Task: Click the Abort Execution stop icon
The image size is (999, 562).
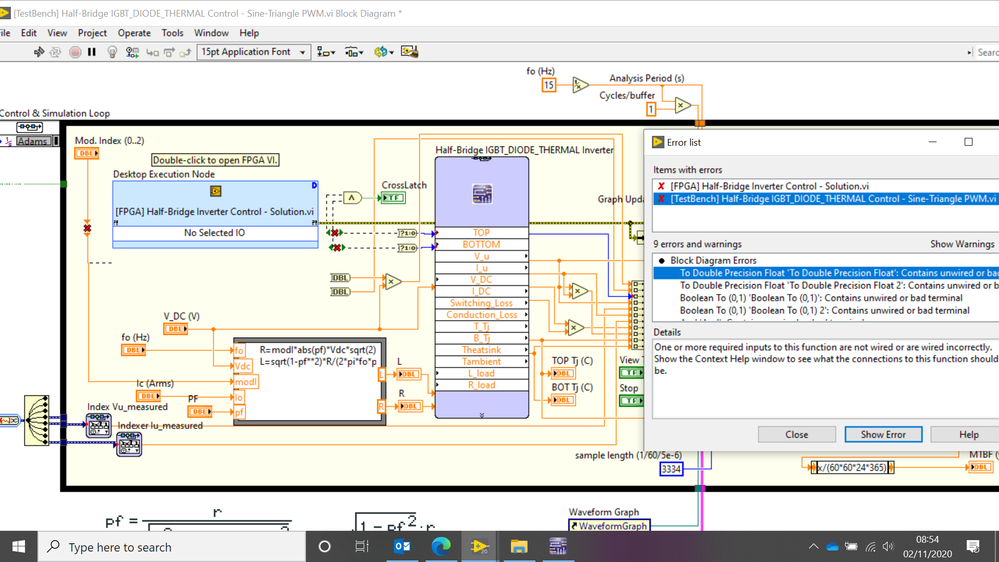Action: (x=75, y=52)
